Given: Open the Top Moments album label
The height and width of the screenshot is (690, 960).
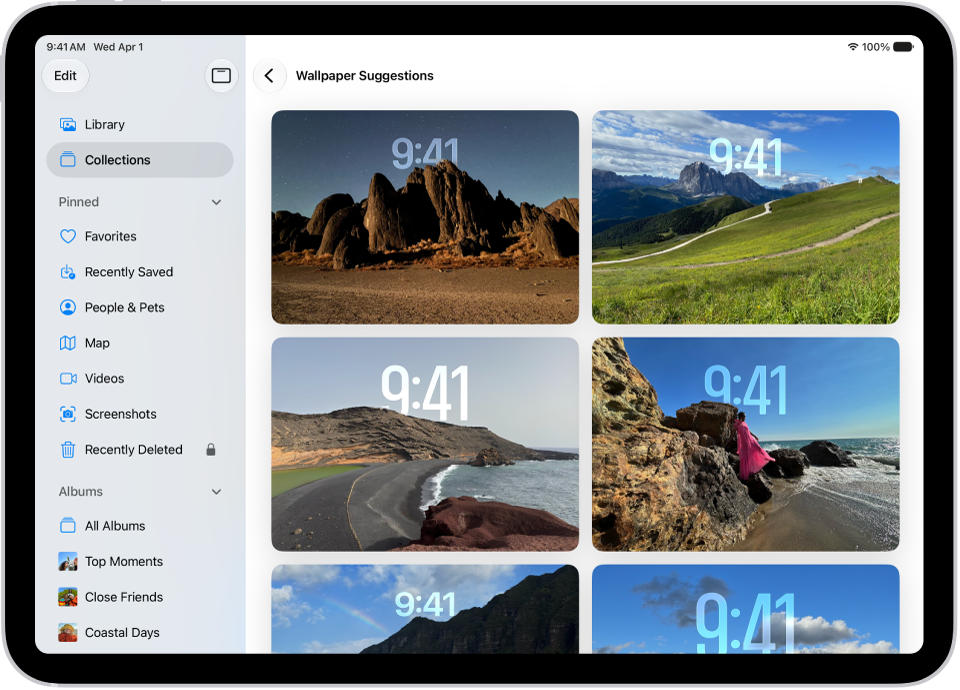Looking at the screenshot, I should coord(124,561).
